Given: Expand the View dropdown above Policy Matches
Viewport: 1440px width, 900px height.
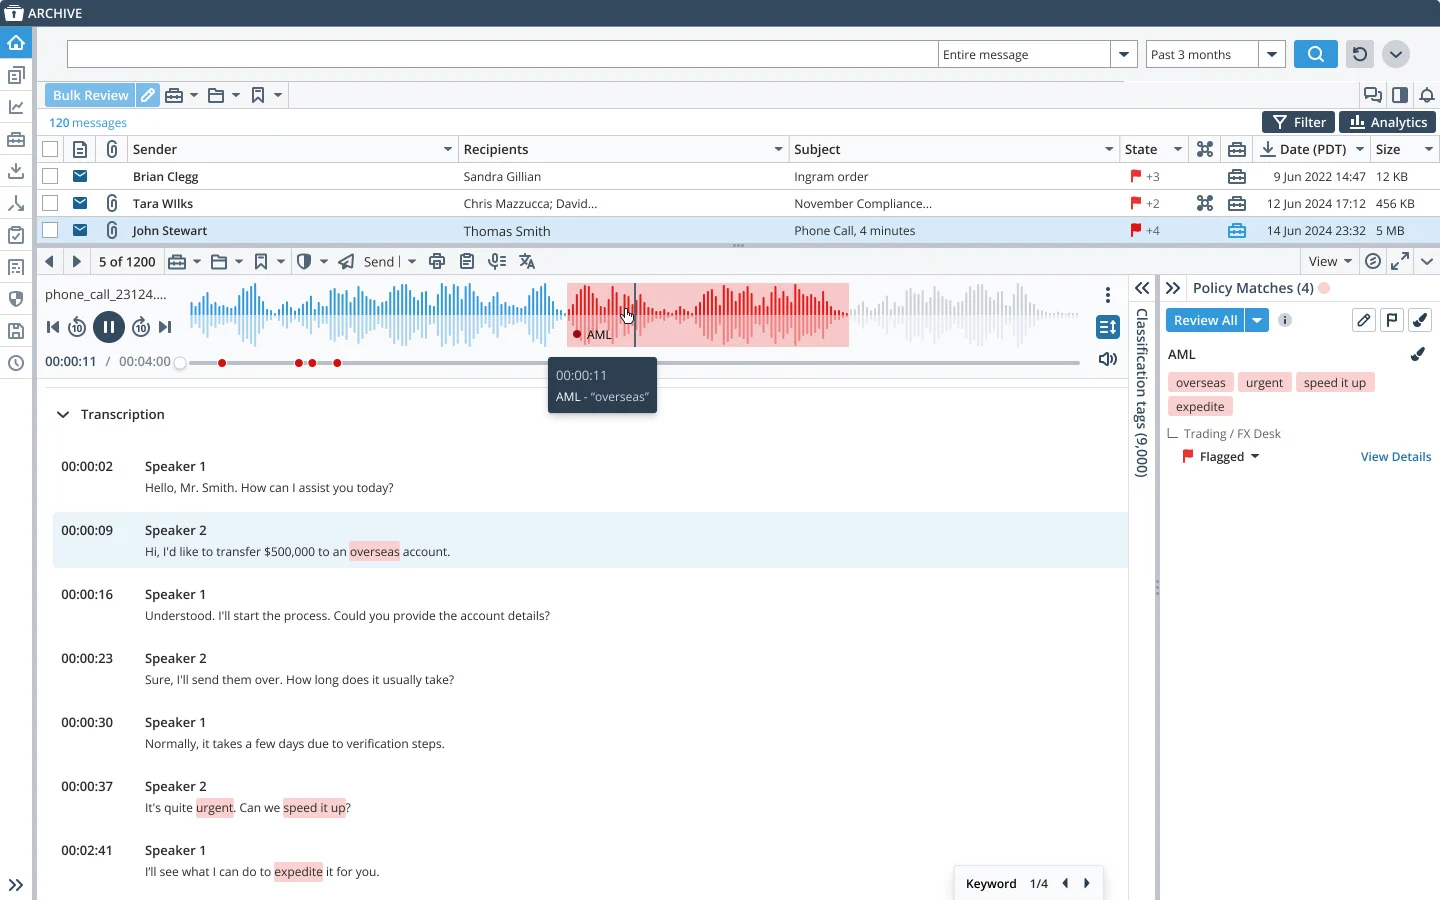Looking at the screenshot, I should click(x=1330, y=262).
